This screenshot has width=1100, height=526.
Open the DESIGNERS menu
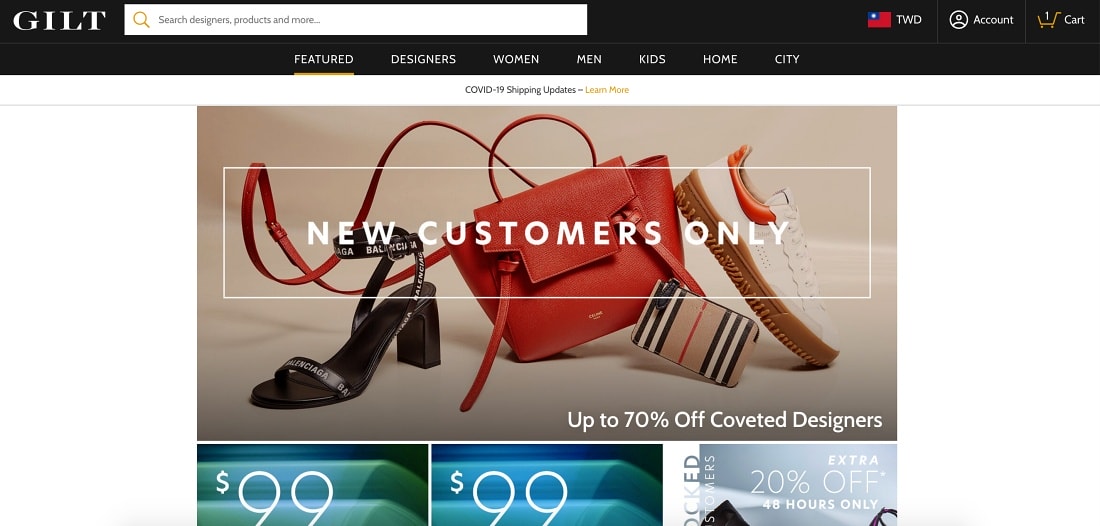423,60
